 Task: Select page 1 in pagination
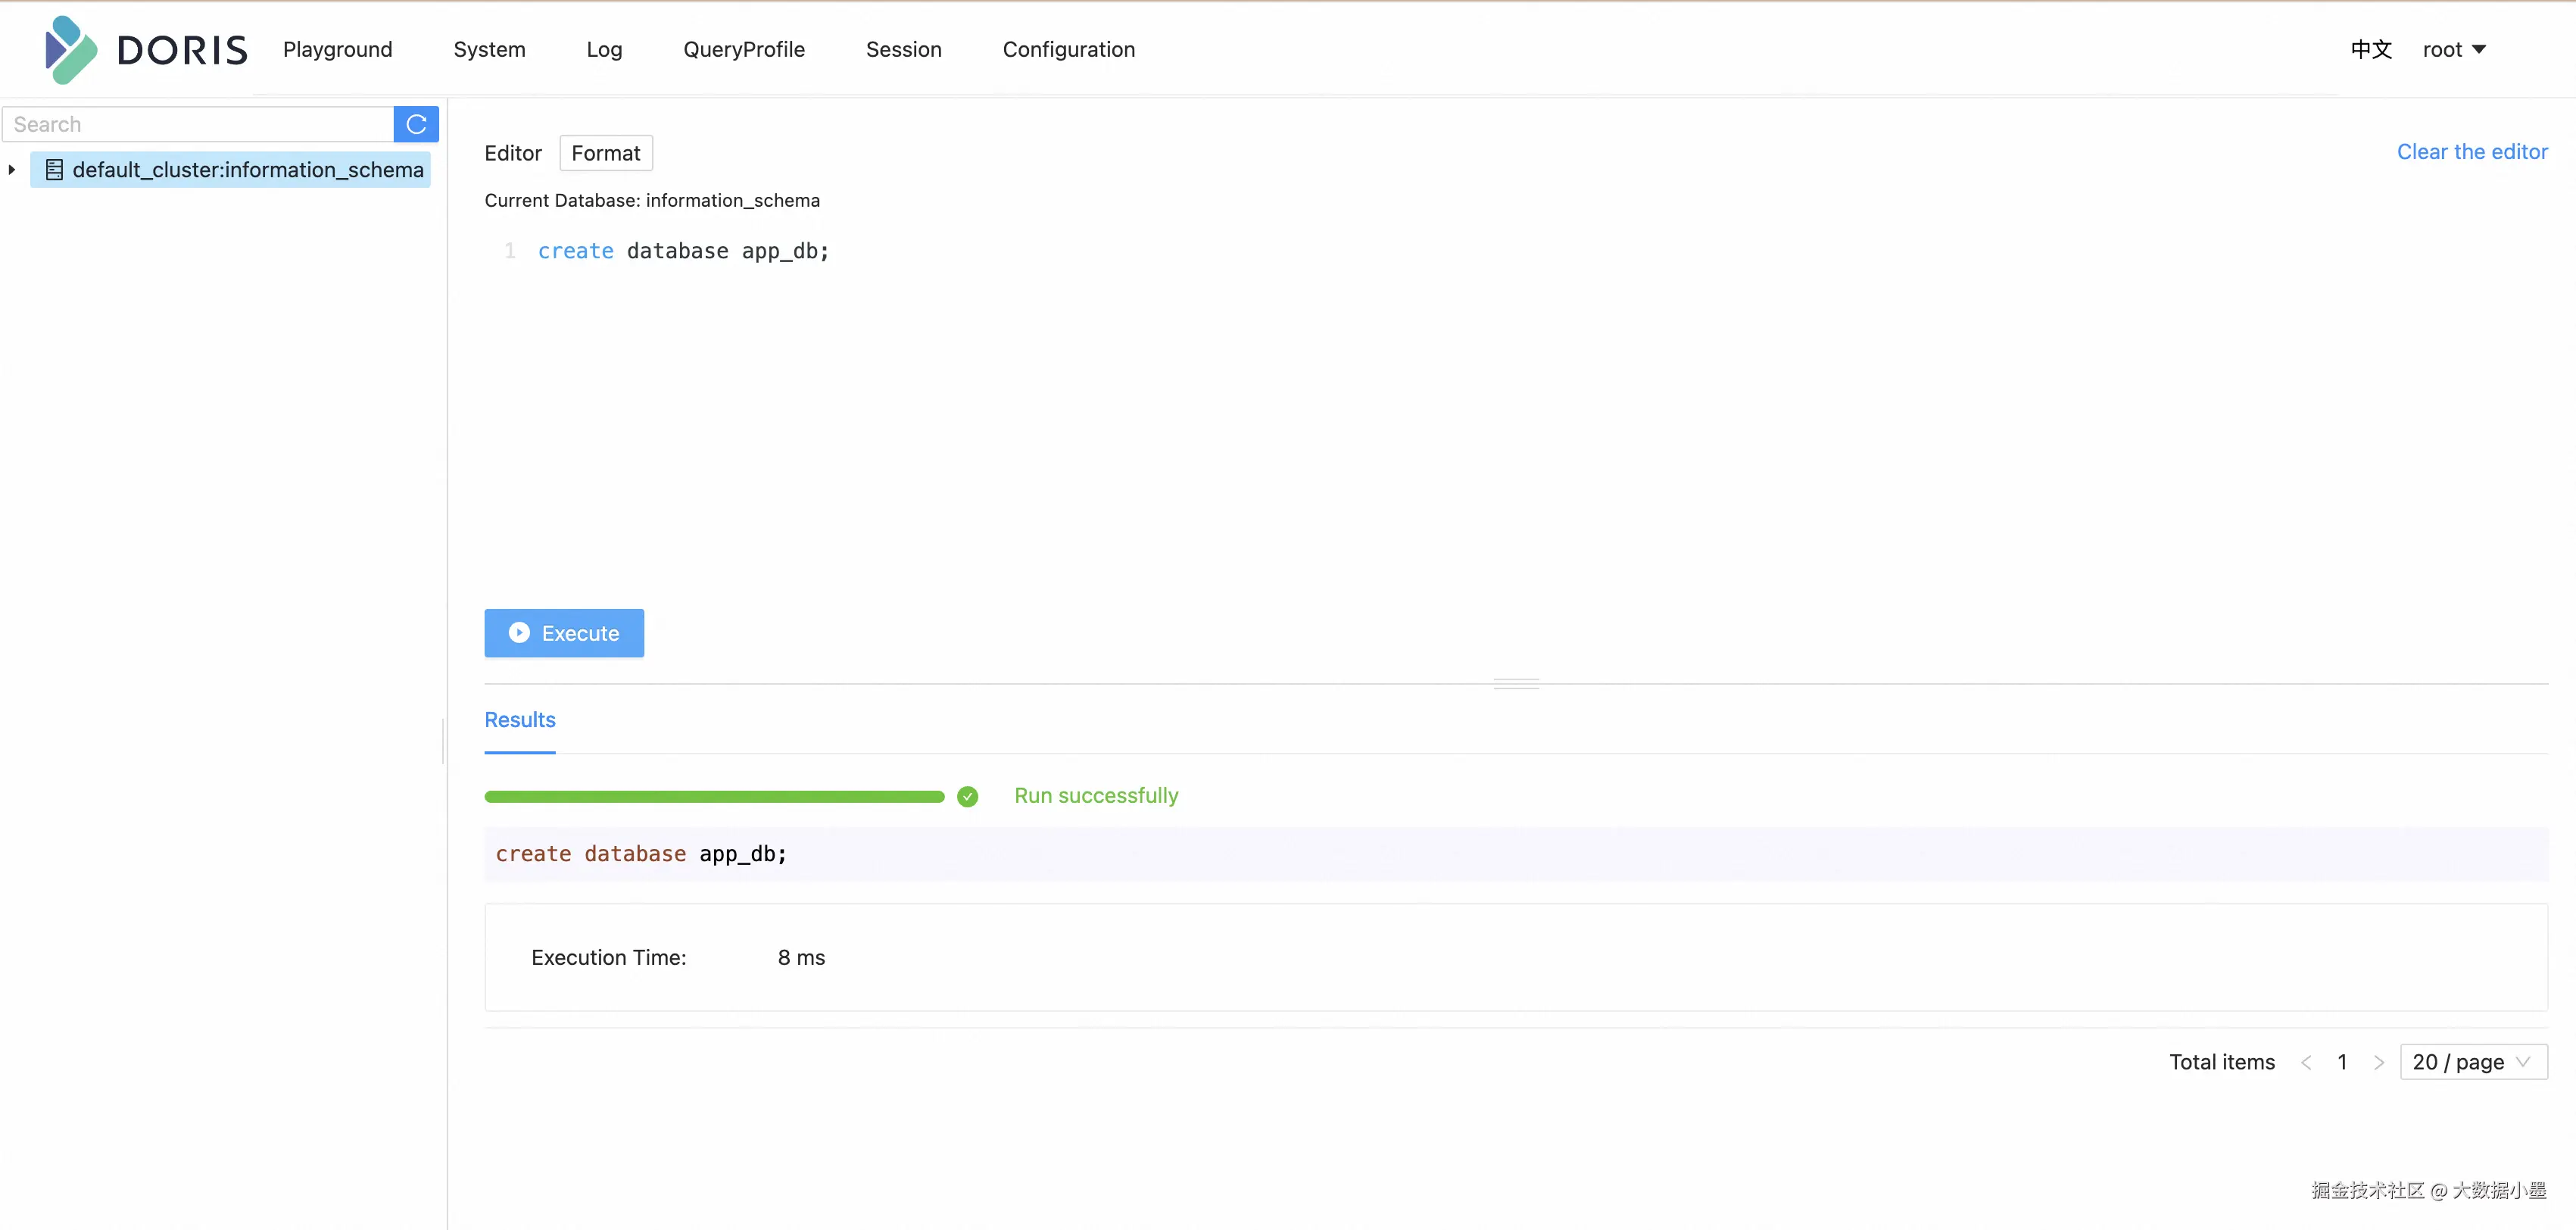[x=2342, y=1062]
